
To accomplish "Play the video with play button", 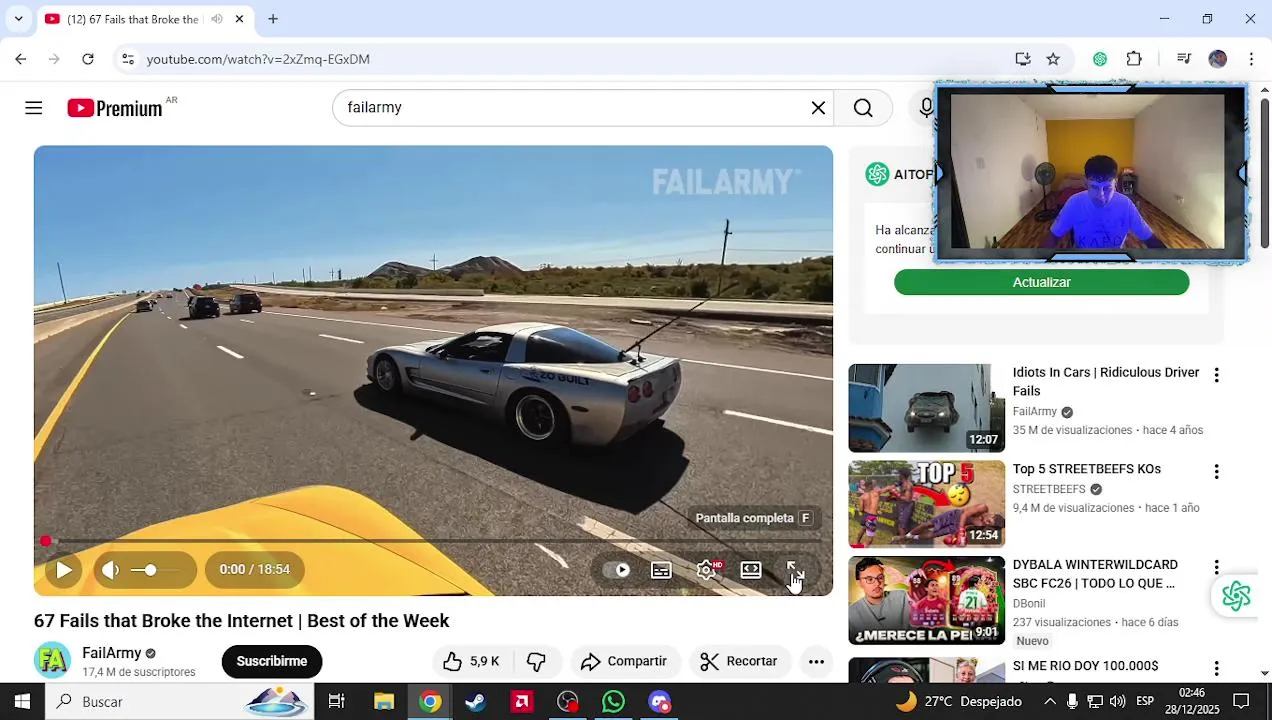I will [64, 570].
